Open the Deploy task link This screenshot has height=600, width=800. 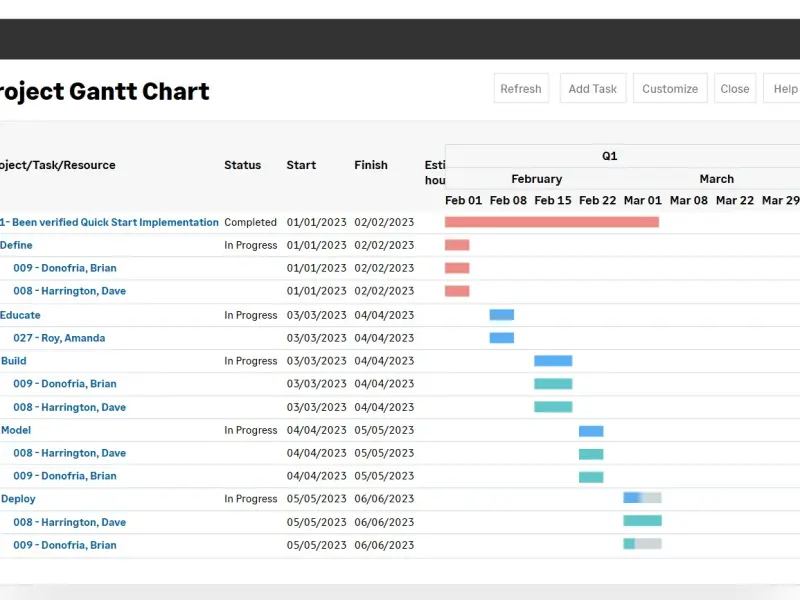18,499
